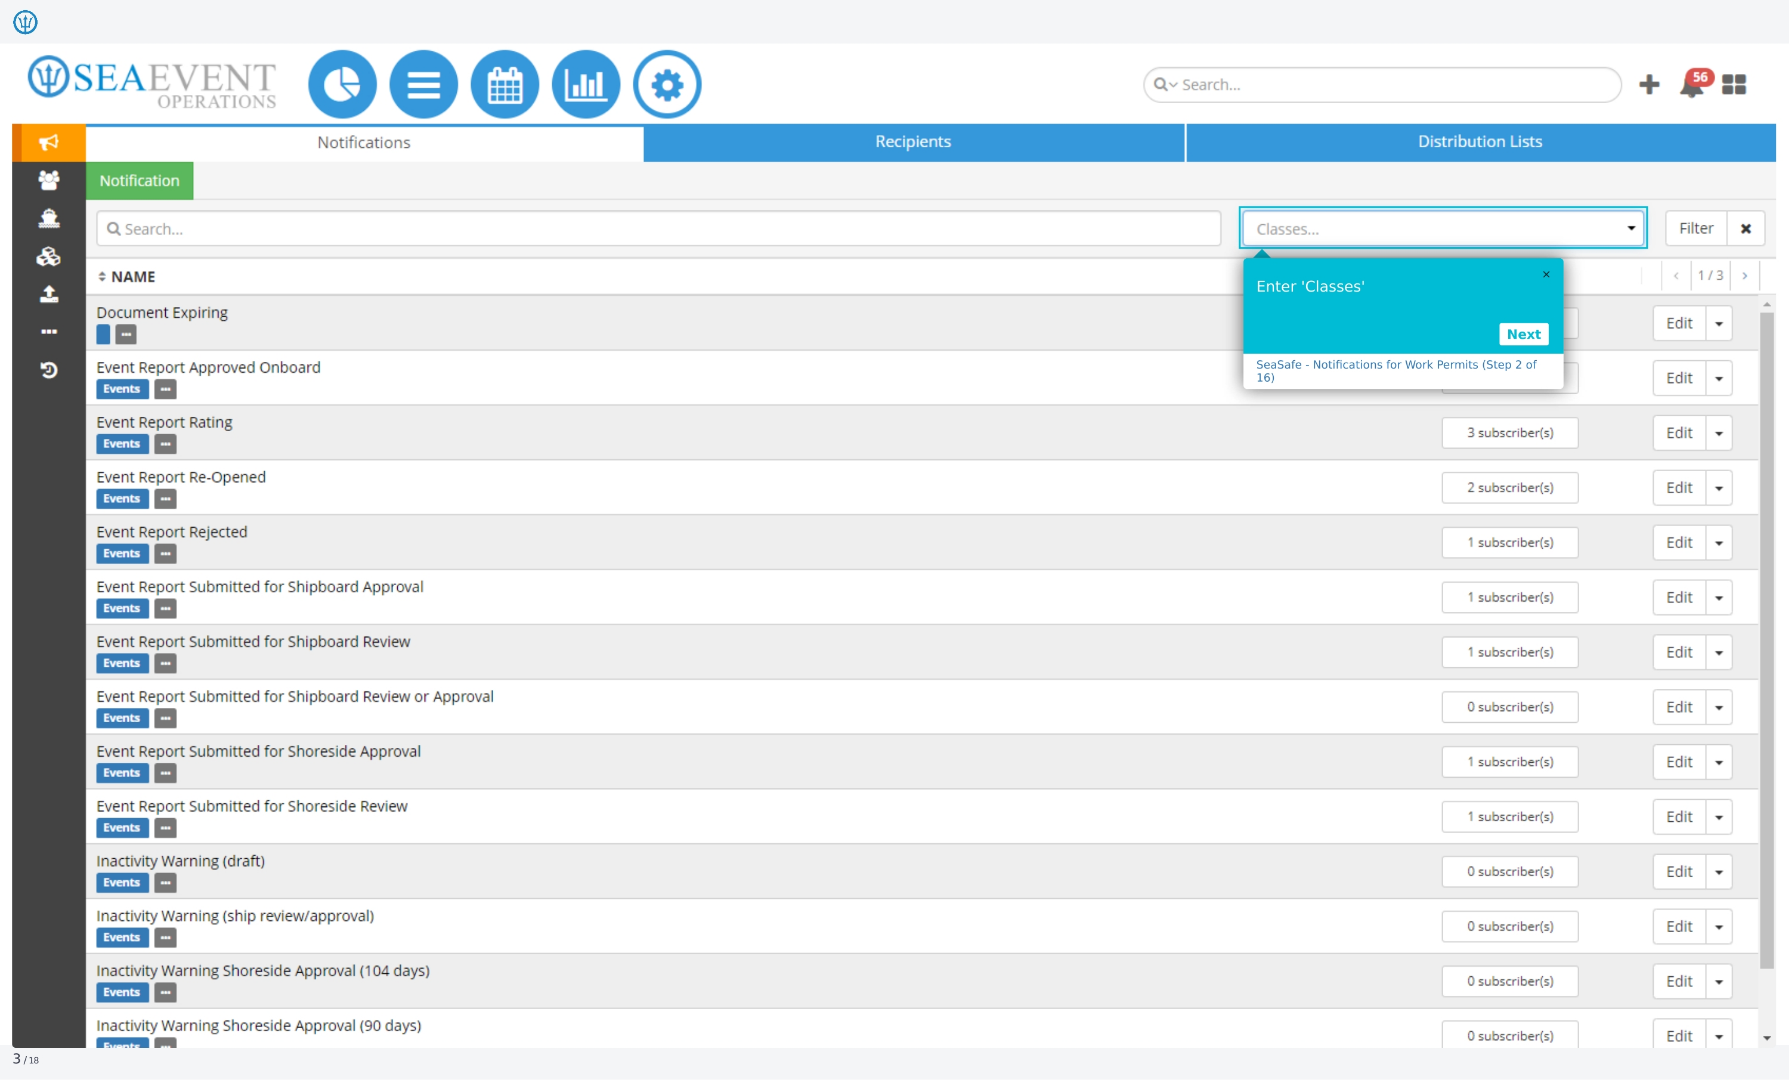Viewport: 1789px width, 1080px height.
Task: Click the green Notification button
Action: coord(140,181)
